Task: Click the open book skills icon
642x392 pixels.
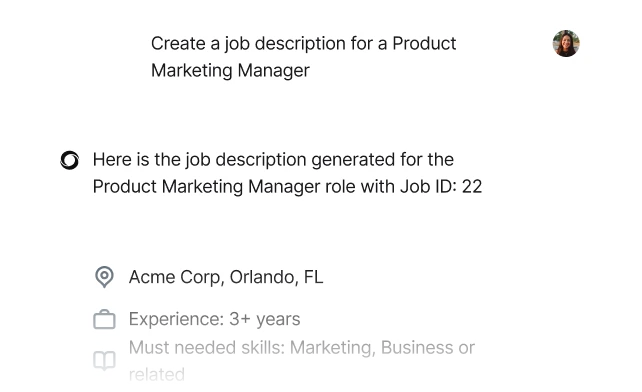Action: (104, 360)
